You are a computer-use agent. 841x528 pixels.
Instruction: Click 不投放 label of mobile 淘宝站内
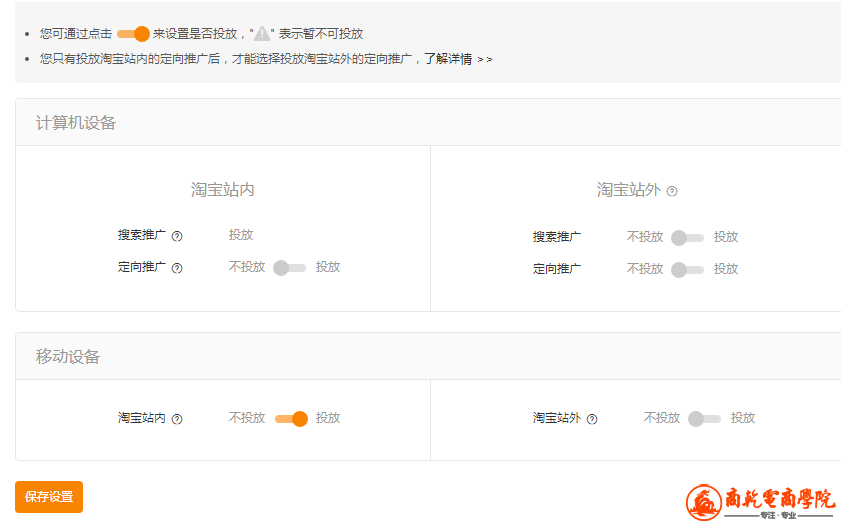pyautogui.click(x=247, y=417)
